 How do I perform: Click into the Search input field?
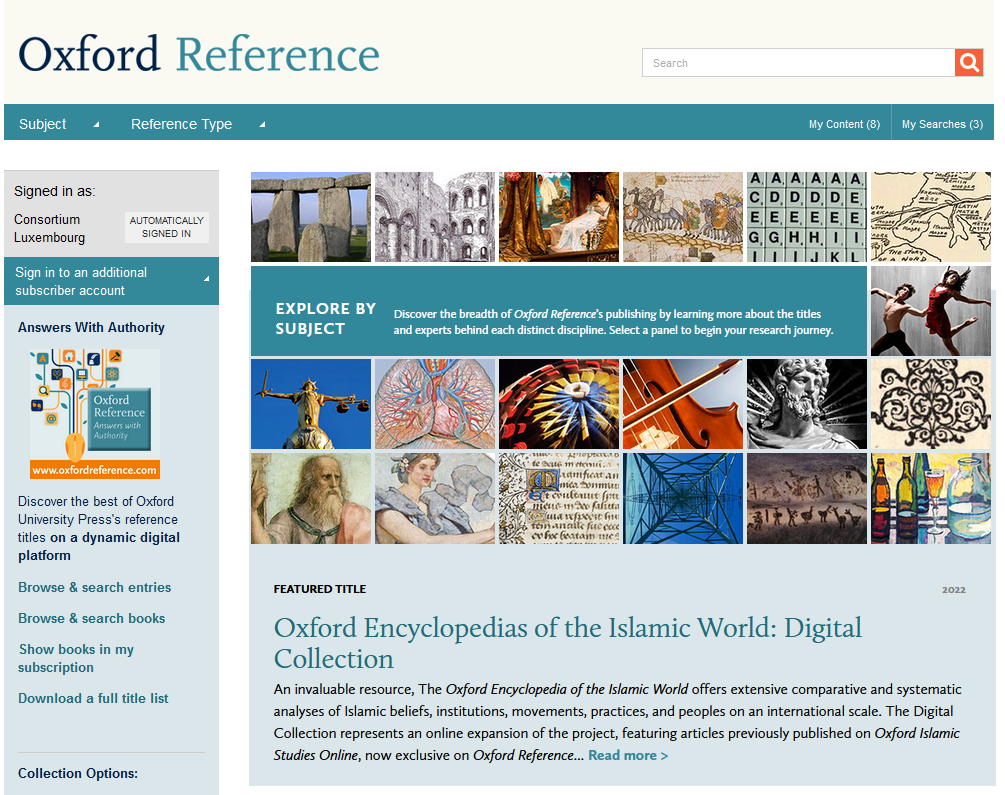coord(799,63)
